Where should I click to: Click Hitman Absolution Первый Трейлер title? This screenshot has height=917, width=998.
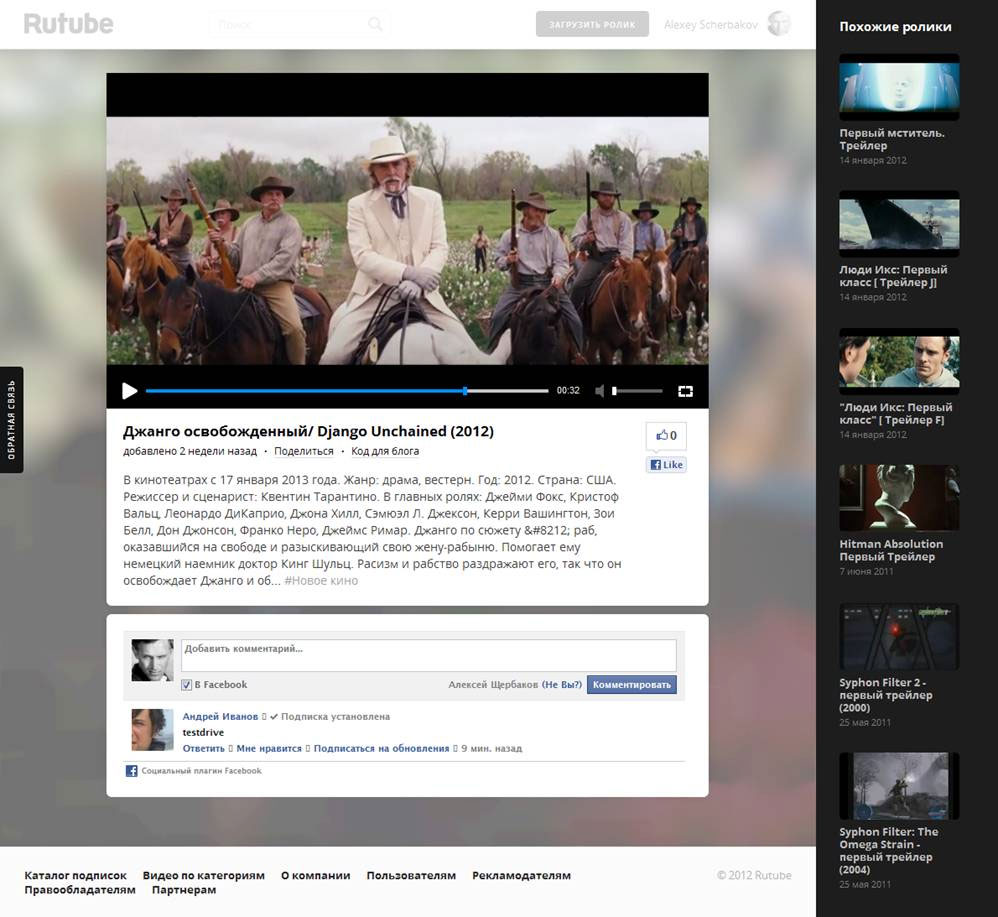coord(891,550)
